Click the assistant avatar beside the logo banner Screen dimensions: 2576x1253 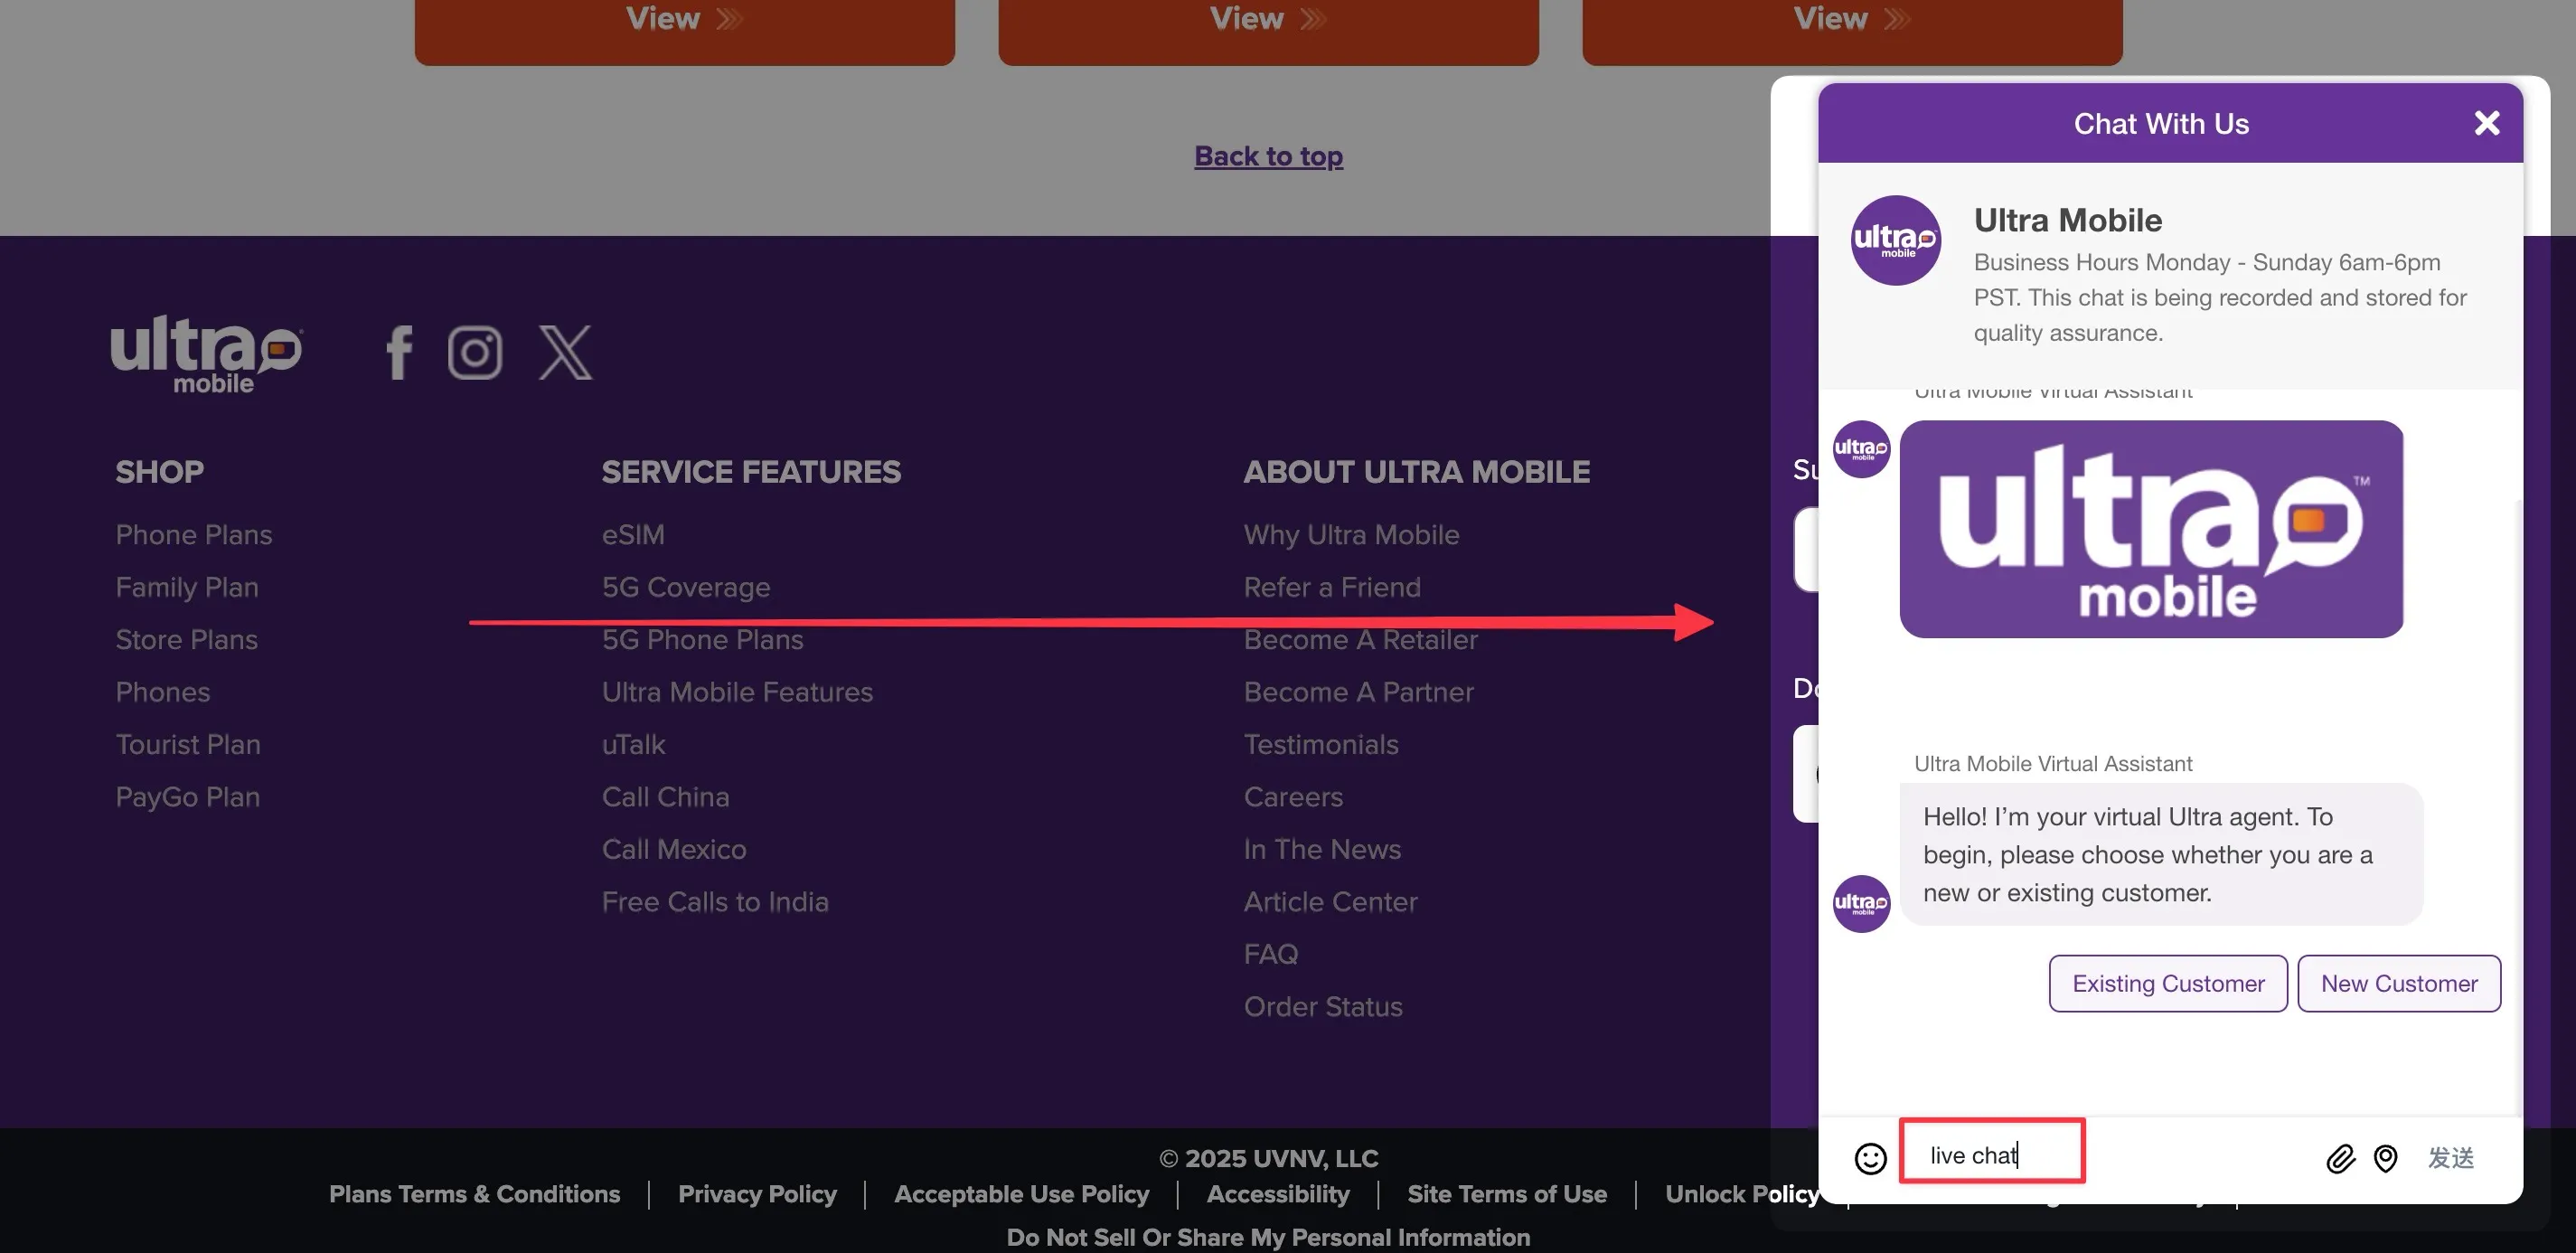[1861, 450]
